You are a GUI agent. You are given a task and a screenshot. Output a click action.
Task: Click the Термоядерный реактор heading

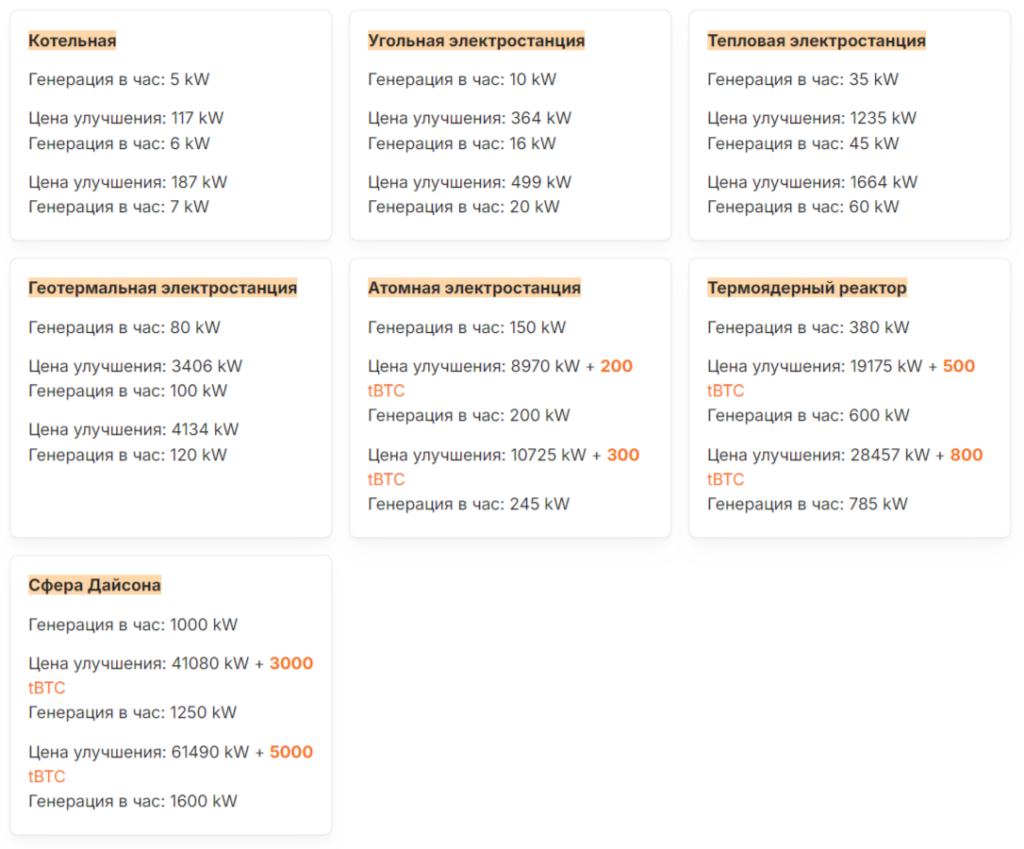807,288
